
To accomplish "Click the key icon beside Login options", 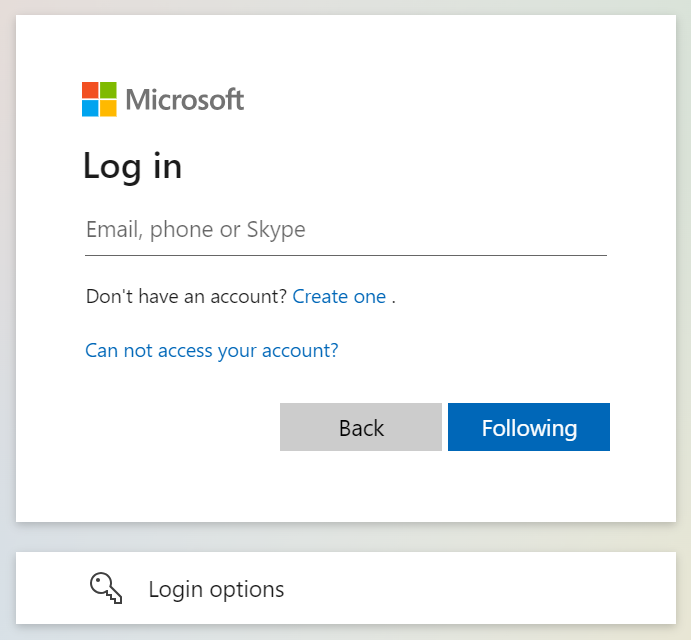I will [106, 589].
